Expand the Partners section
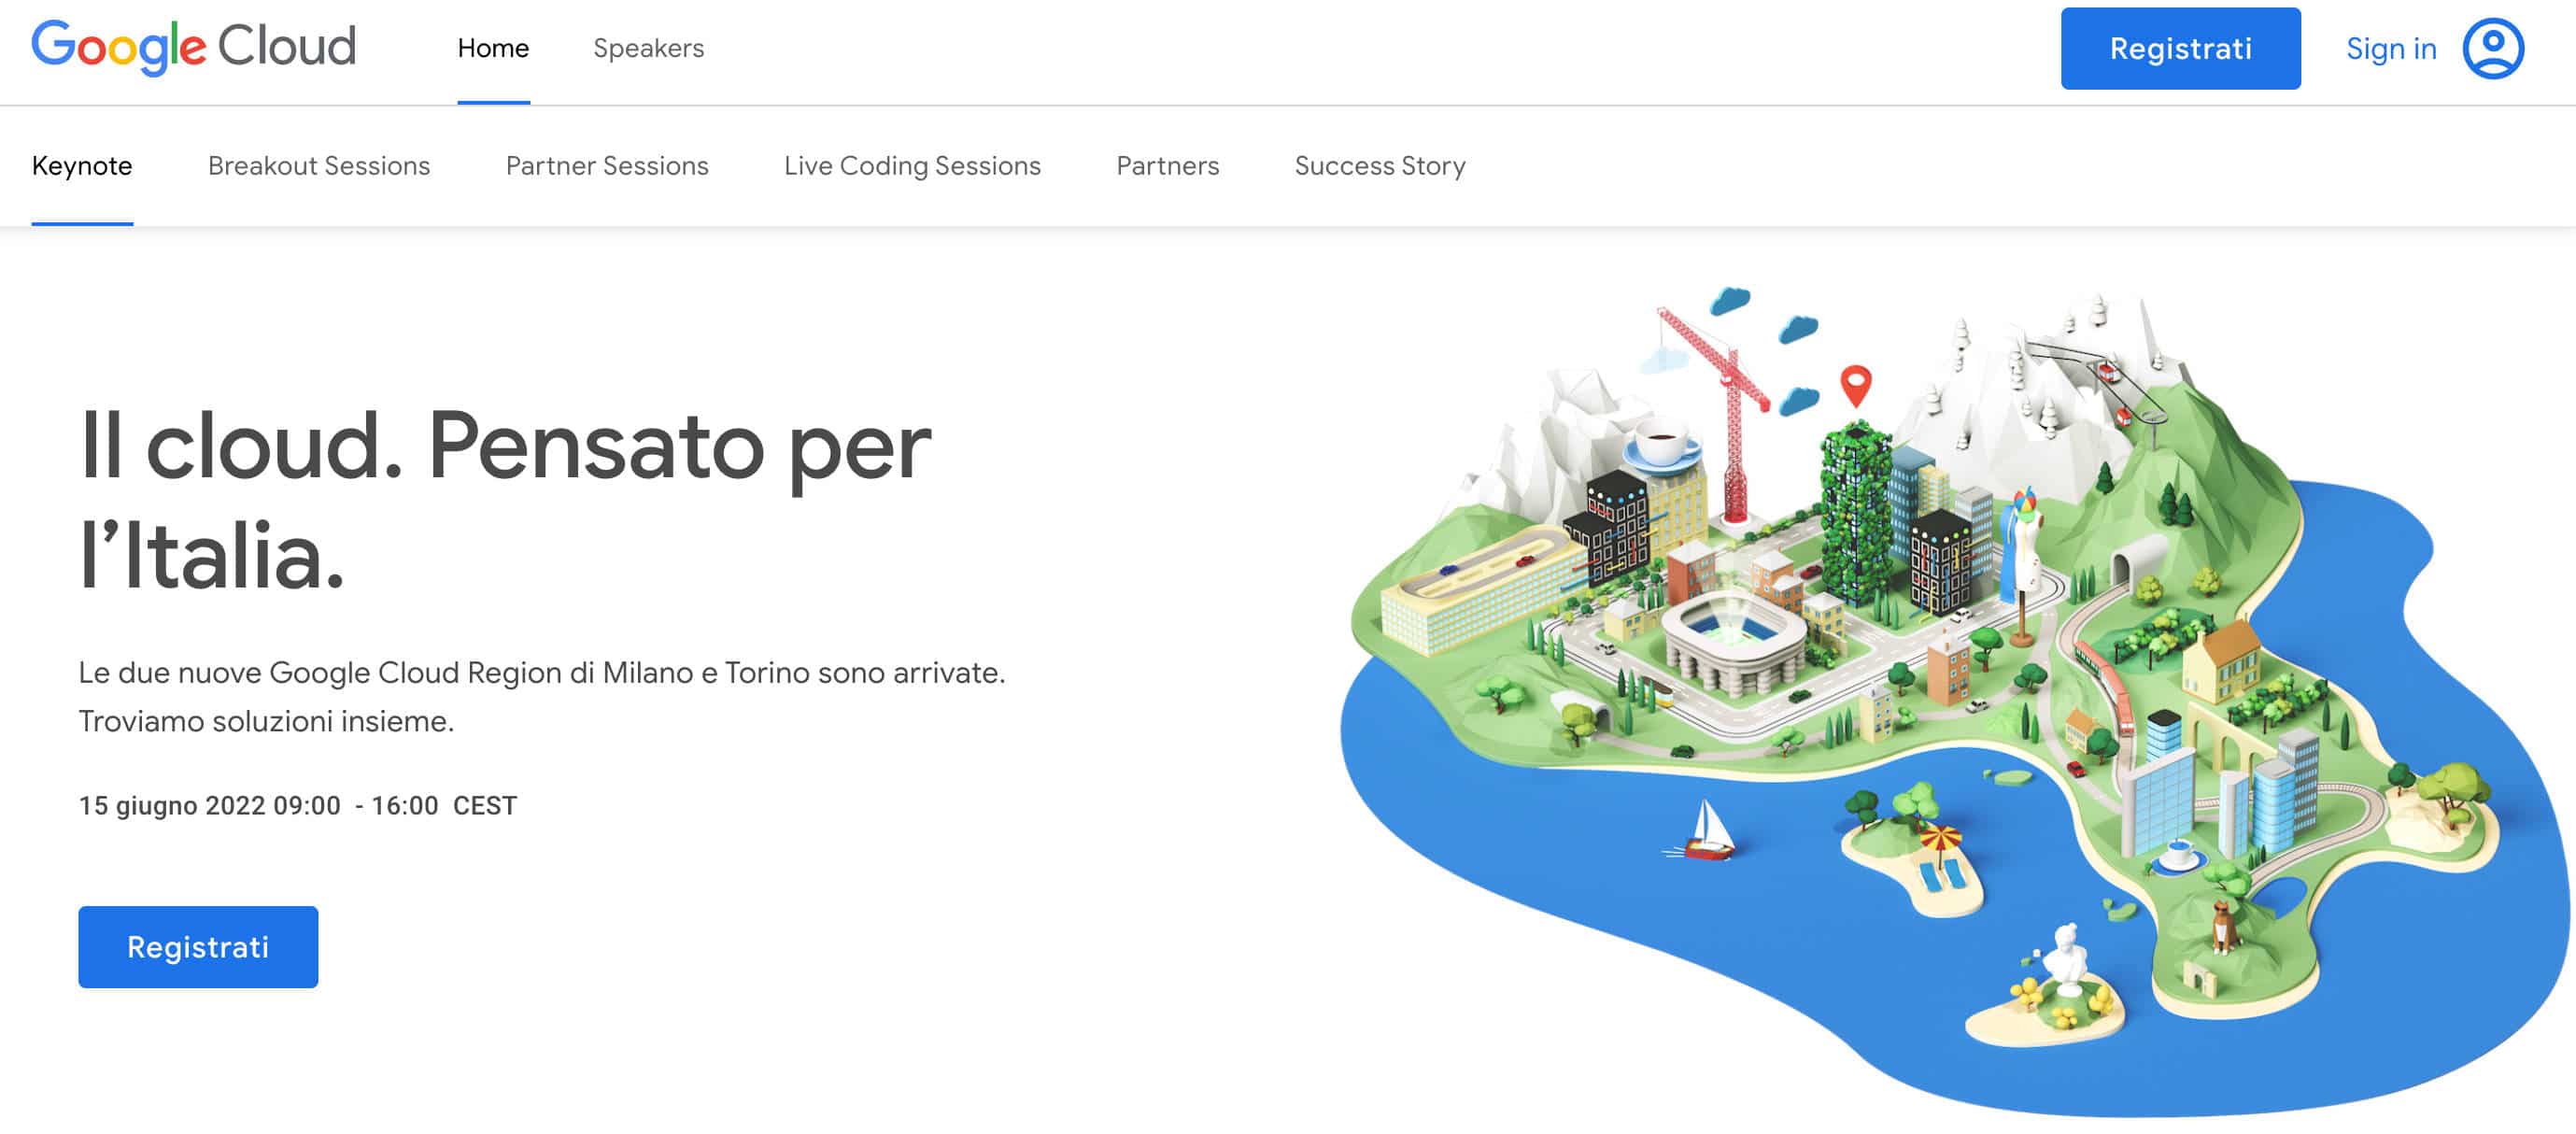Screen dimensions: 2576x1134 (x=1168, y=166)
